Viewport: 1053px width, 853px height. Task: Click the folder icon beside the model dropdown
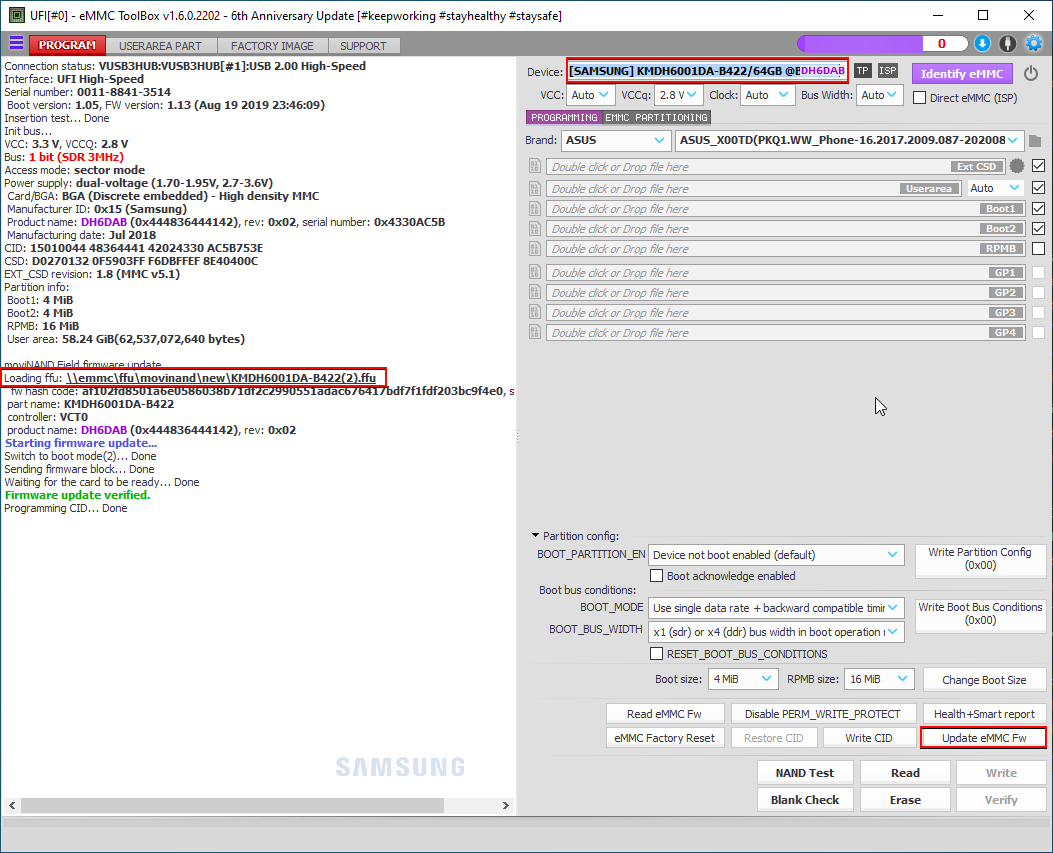click(1035, 141)
